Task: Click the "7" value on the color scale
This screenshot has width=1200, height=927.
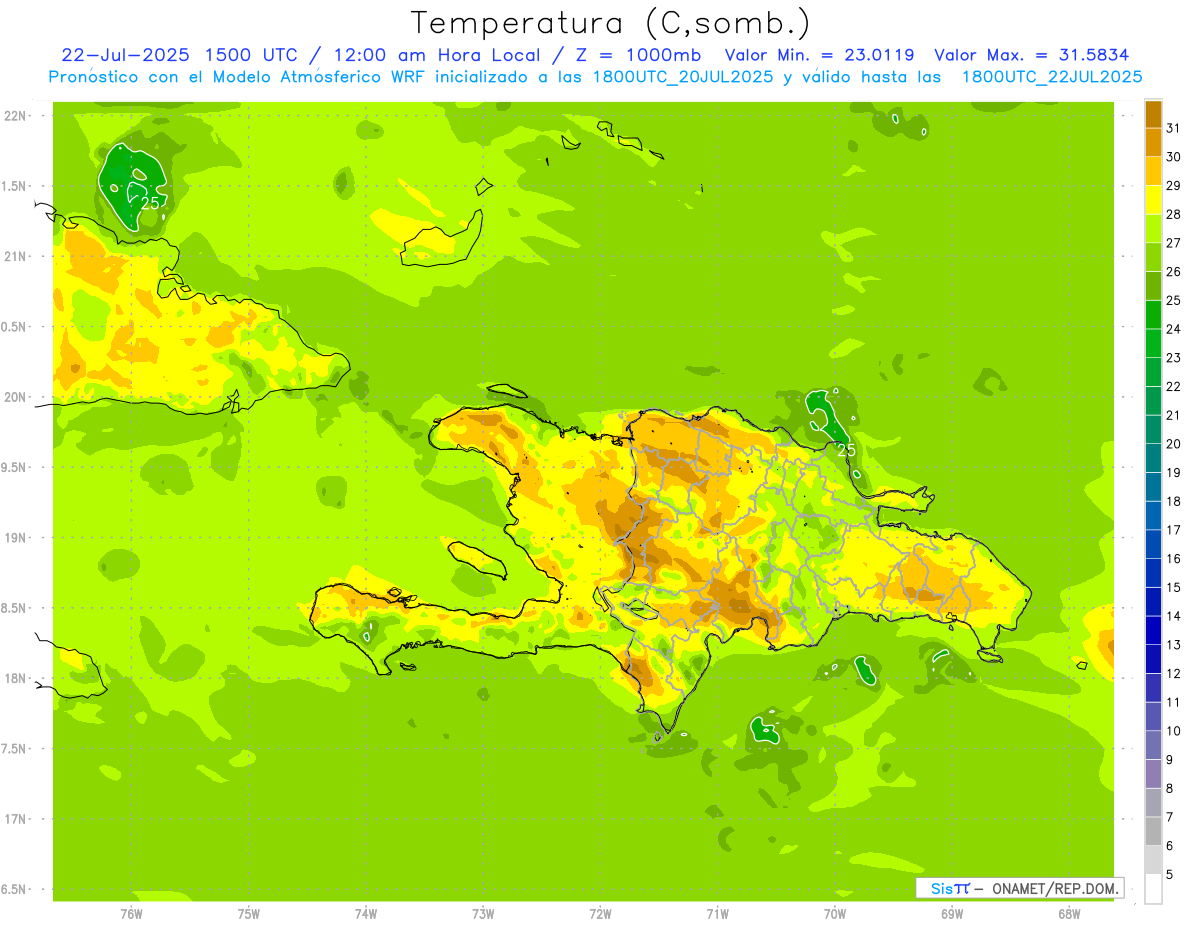Action: coord(1171,817)
